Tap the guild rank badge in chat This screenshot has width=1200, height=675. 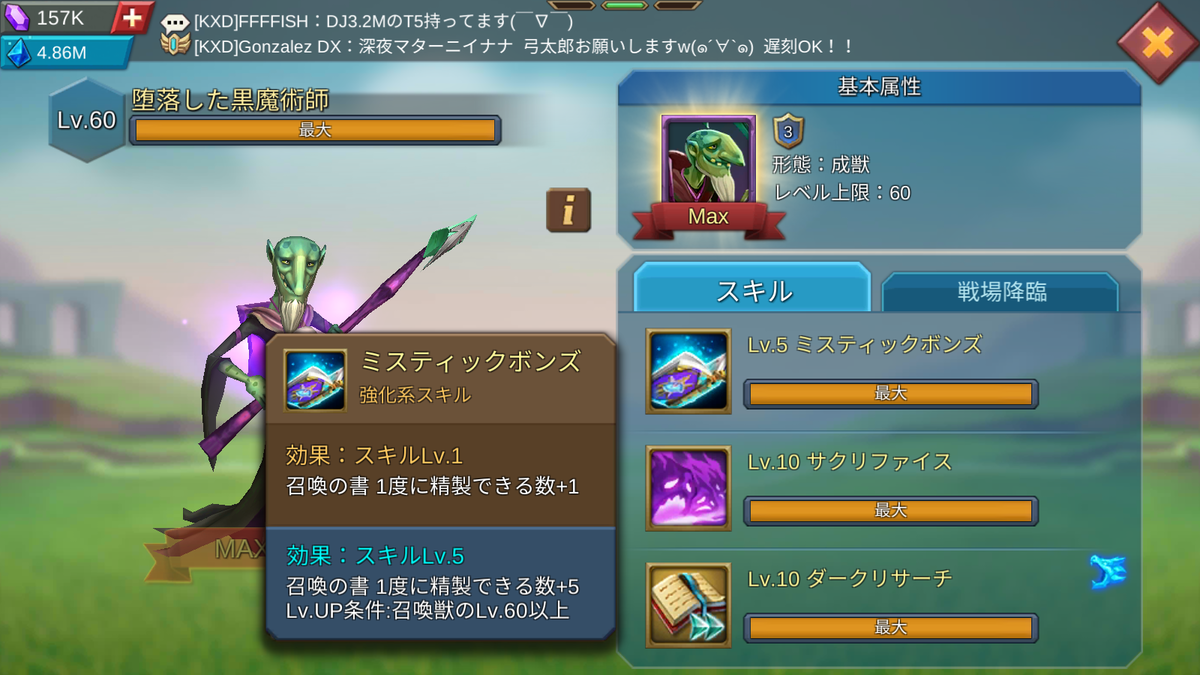(176, 46)
